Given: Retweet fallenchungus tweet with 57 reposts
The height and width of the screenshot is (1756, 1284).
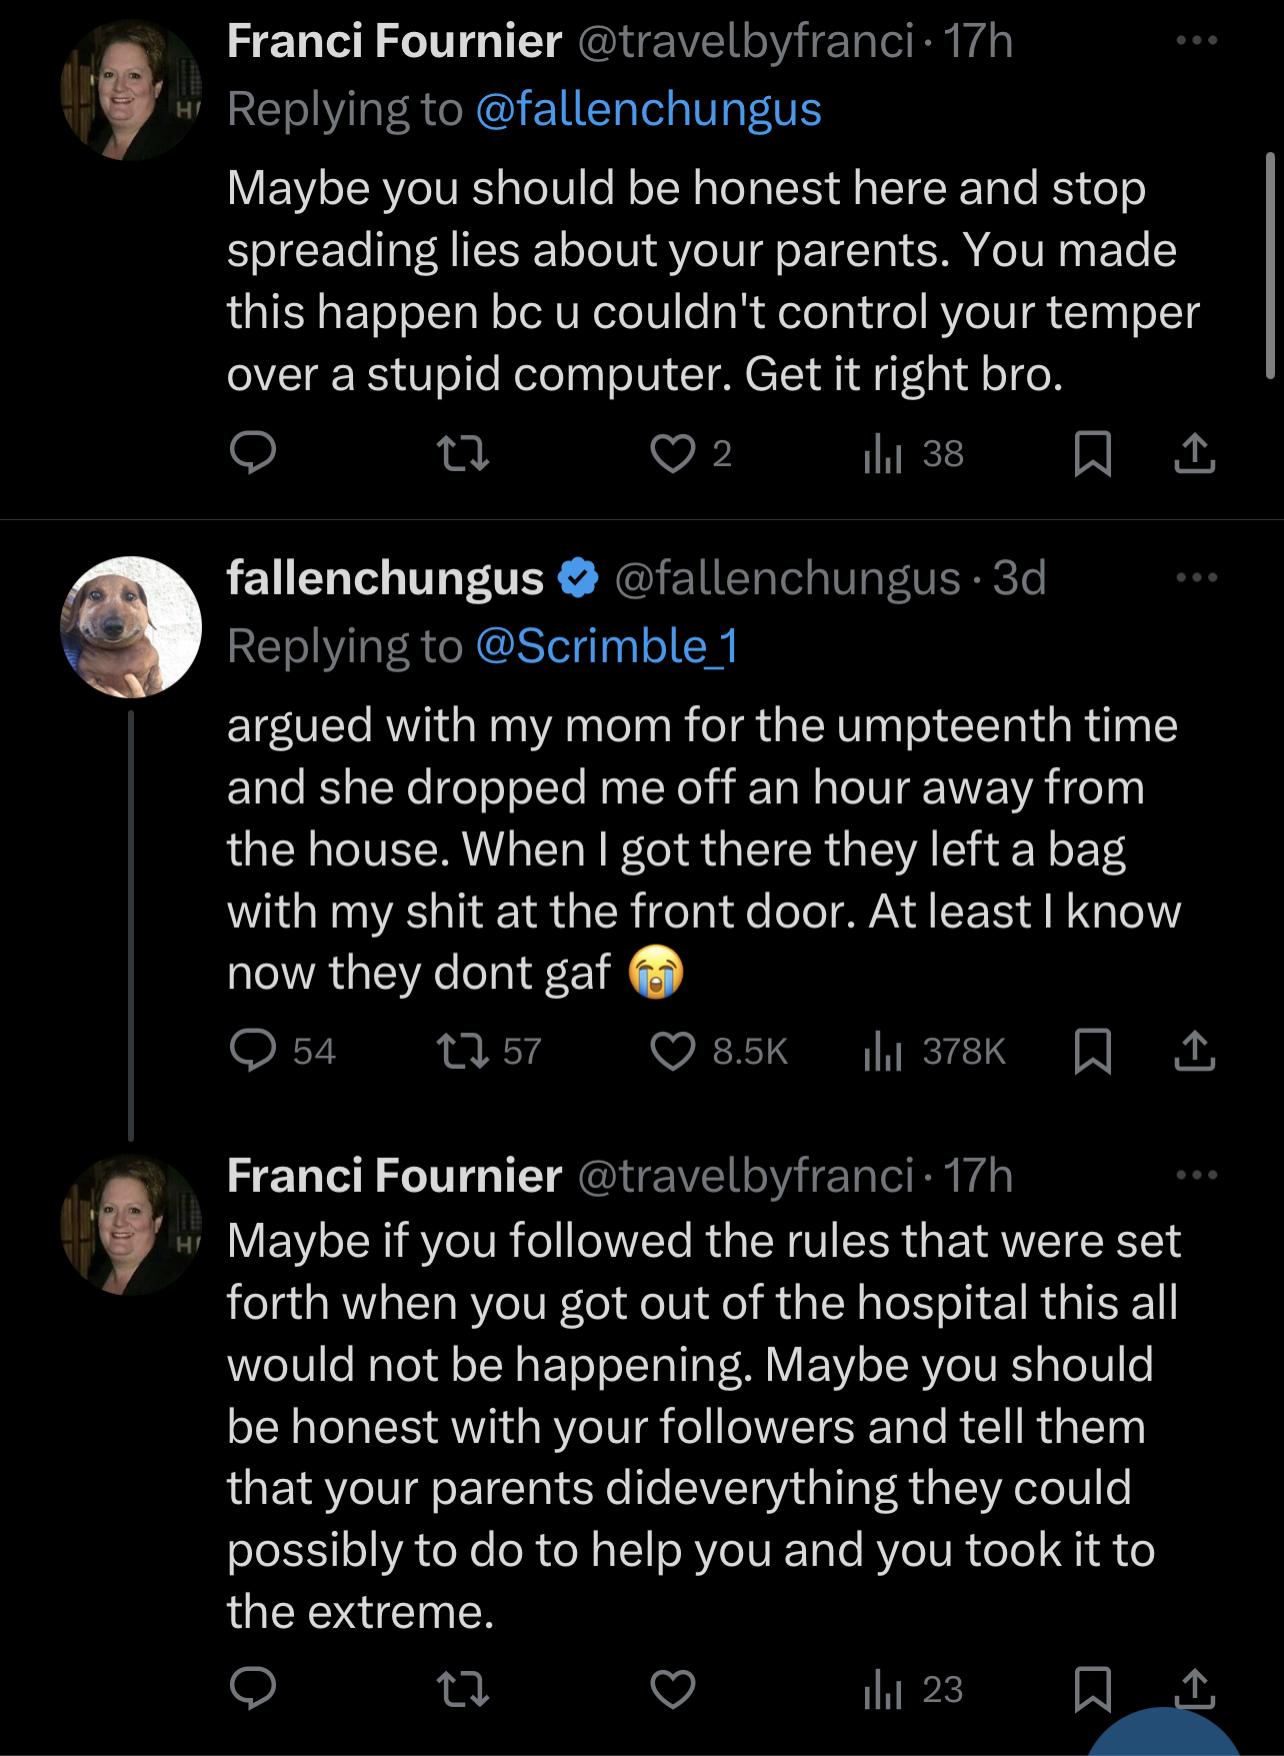Looking at the screenshot, I should tap(466, 1051).
